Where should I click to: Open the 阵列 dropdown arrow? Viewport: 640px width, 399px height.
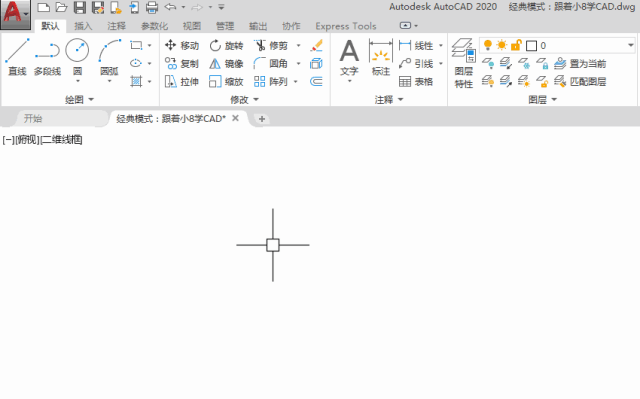[x=296, y=82]
